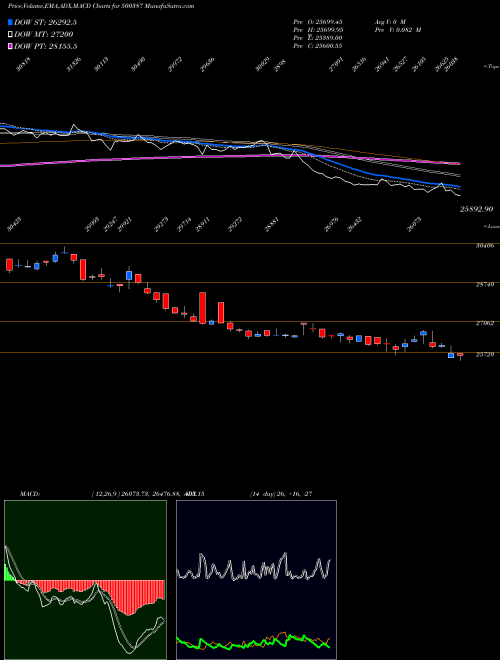Click the 27062 price axis label
This screenshot has width=500, height=660.
point(485,323)
